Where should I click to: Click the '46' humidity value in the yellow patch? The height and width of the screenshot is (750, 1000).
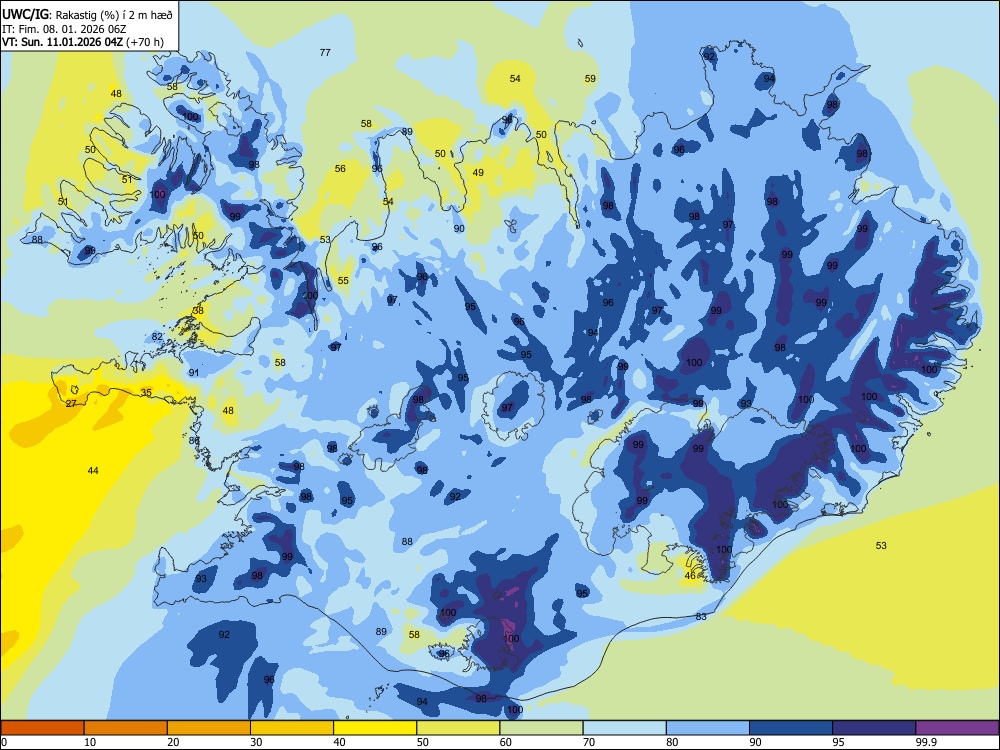click(690, 575)
